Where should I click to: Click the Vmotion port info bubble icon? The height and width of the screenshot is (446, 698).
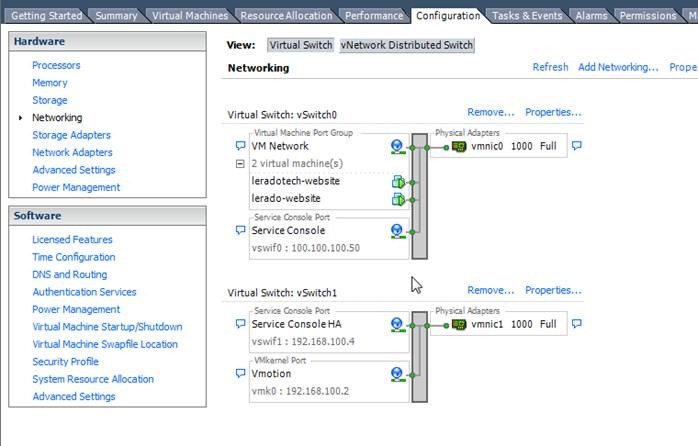click(240, 373)
